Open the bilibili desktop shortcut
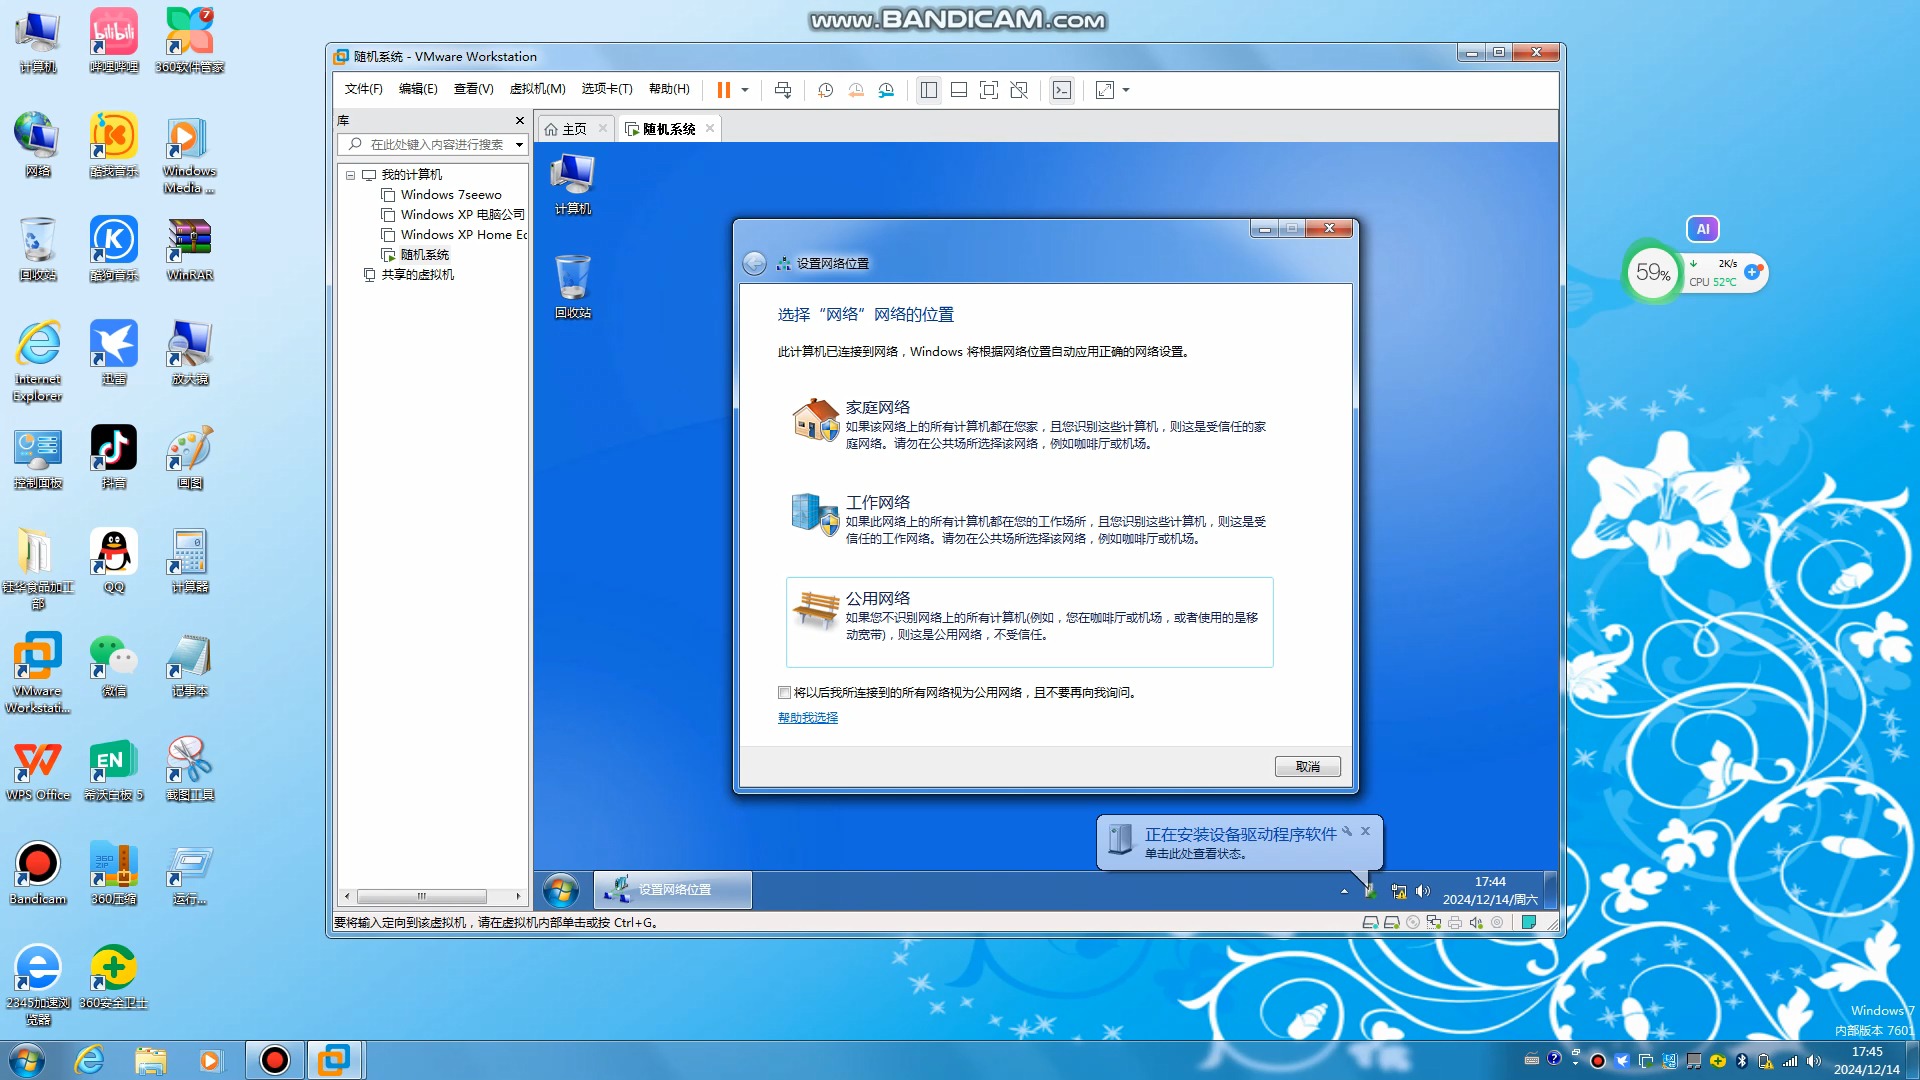 114,41
